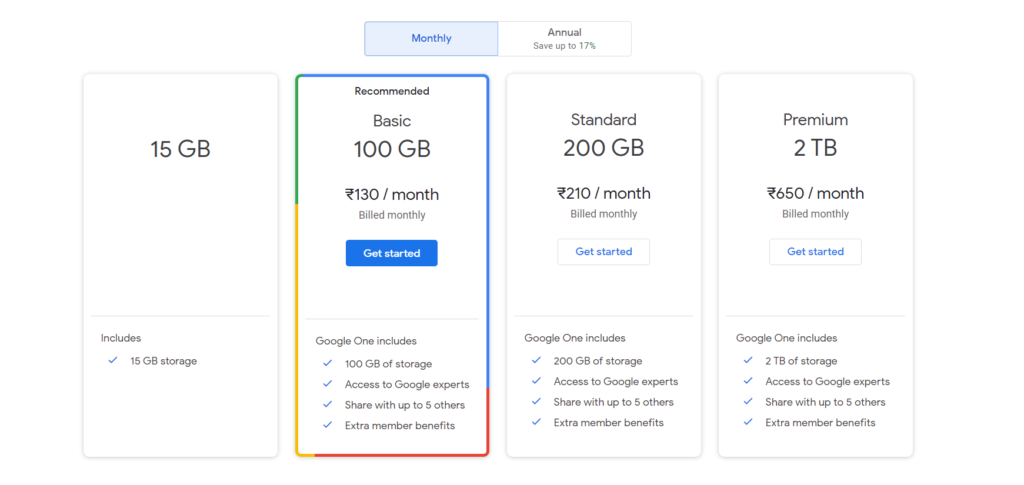Click "Save up to 17%" text

click(564, 46)
